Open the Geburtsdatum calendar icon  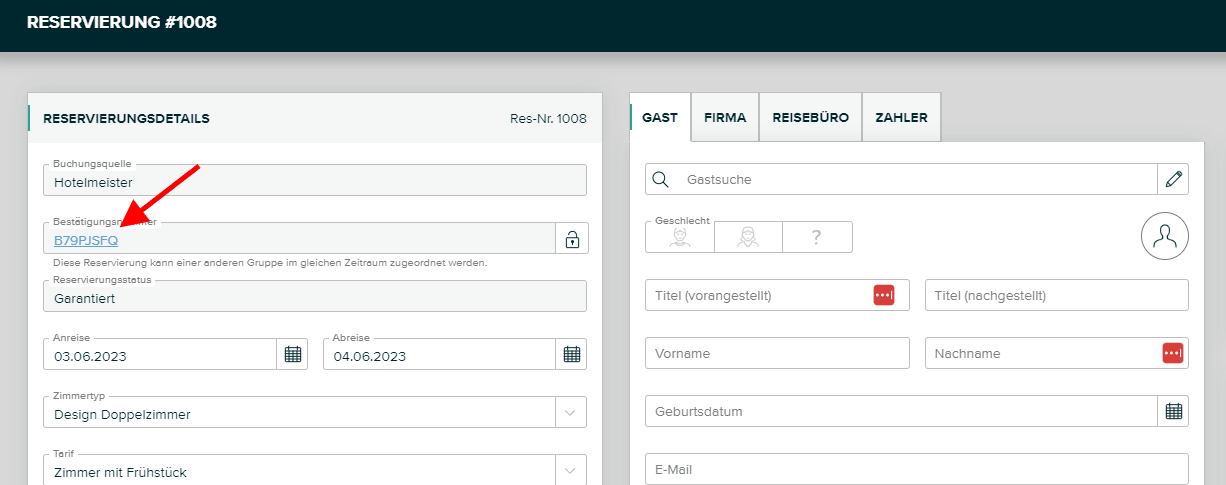[x=1173, y=411]
